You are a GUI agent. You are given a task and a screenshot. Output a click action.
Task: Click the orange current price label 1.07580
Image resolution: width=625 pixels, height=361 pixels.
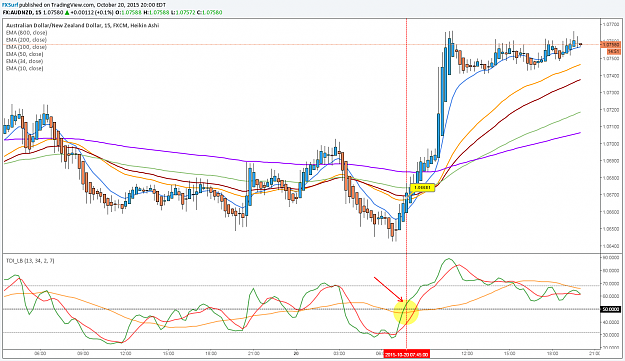611,45
